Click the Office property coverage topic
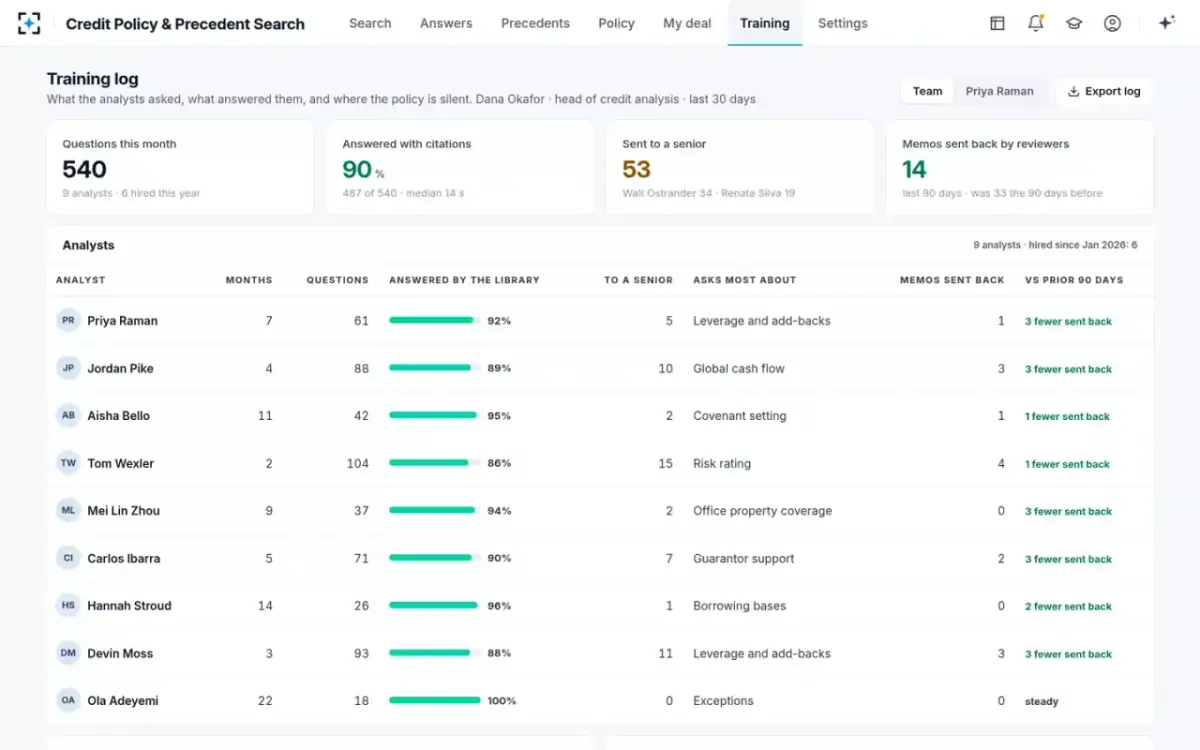This screenshot has height=750, width=1200. click(x=762, y=511)
